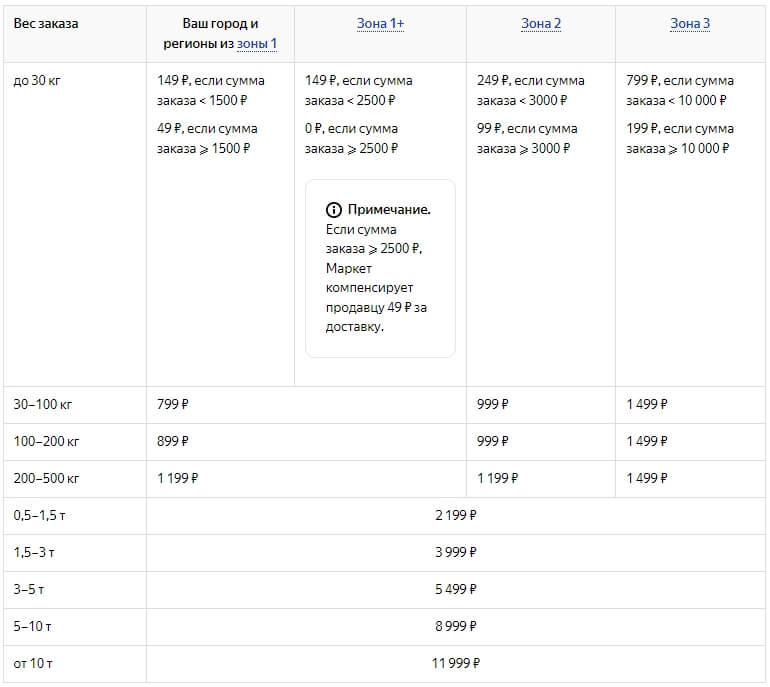Select the «100–200 кг» row label

coord(46,441)
